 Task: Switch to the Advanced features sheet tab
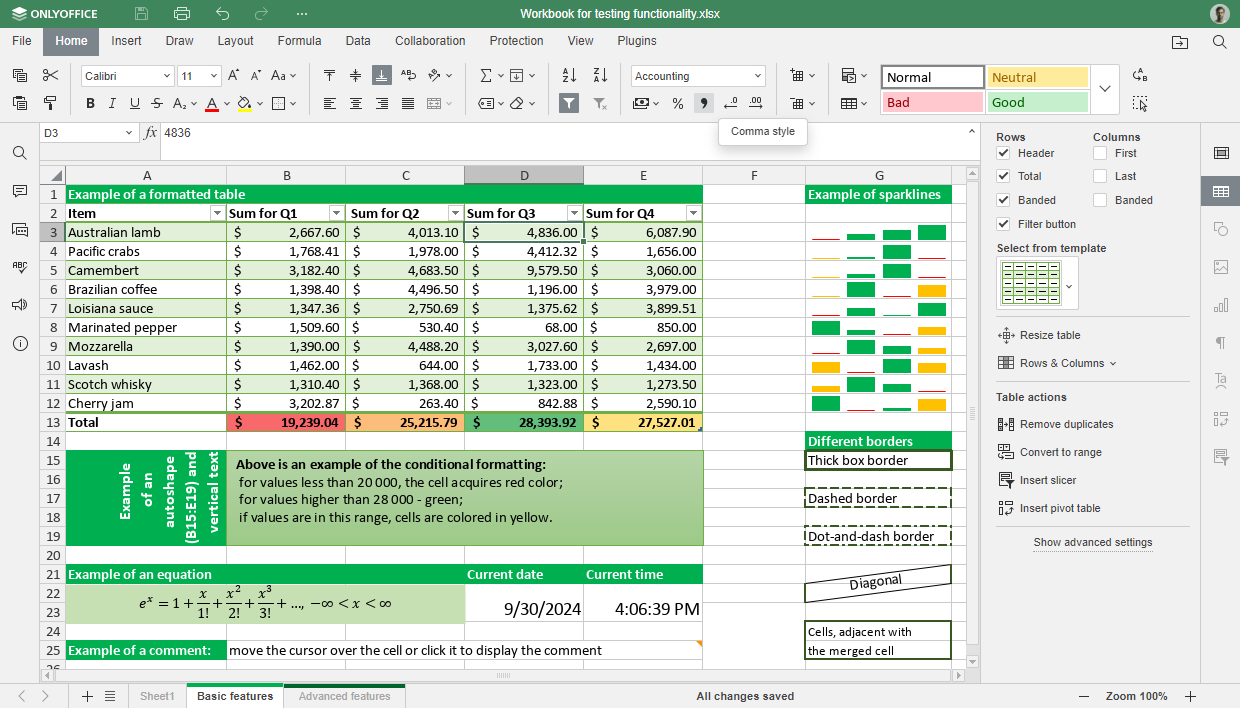(344, 696)
